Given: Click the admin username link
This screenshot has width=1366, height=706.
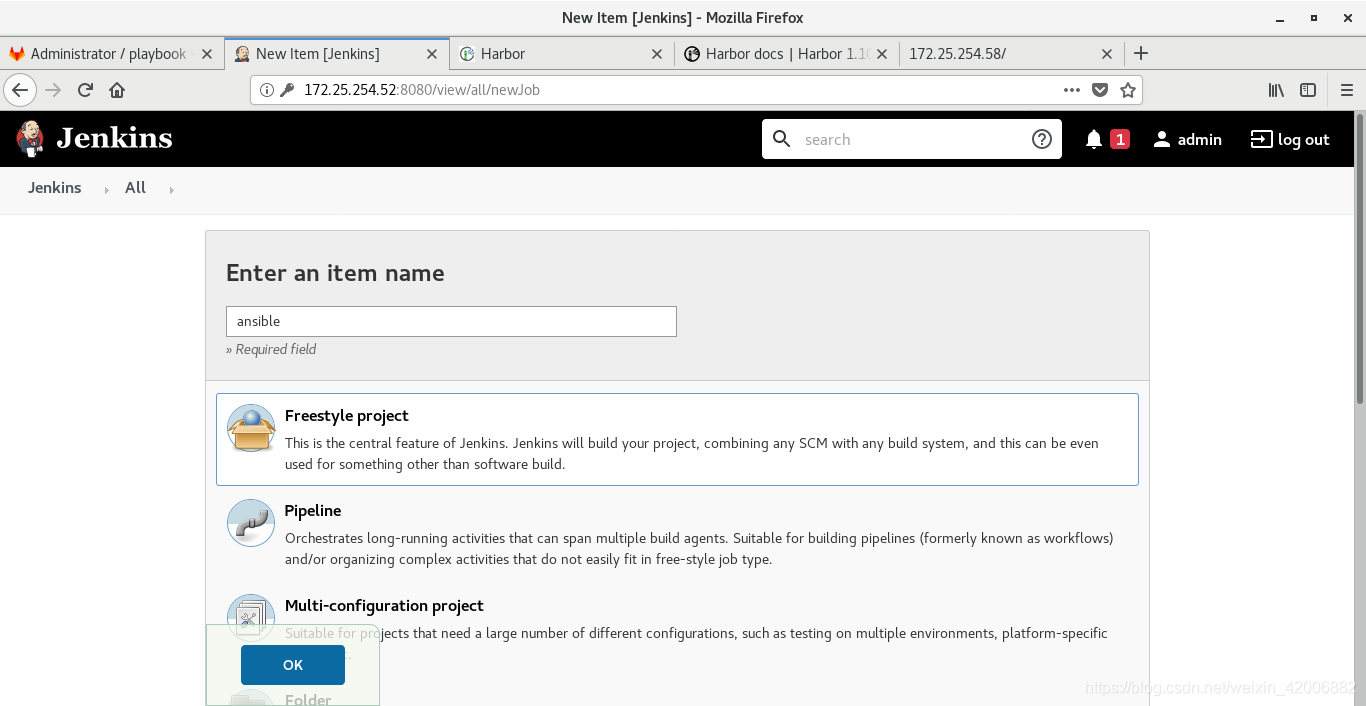Looking at the screenshot, I should click(x=1200, y=139).
